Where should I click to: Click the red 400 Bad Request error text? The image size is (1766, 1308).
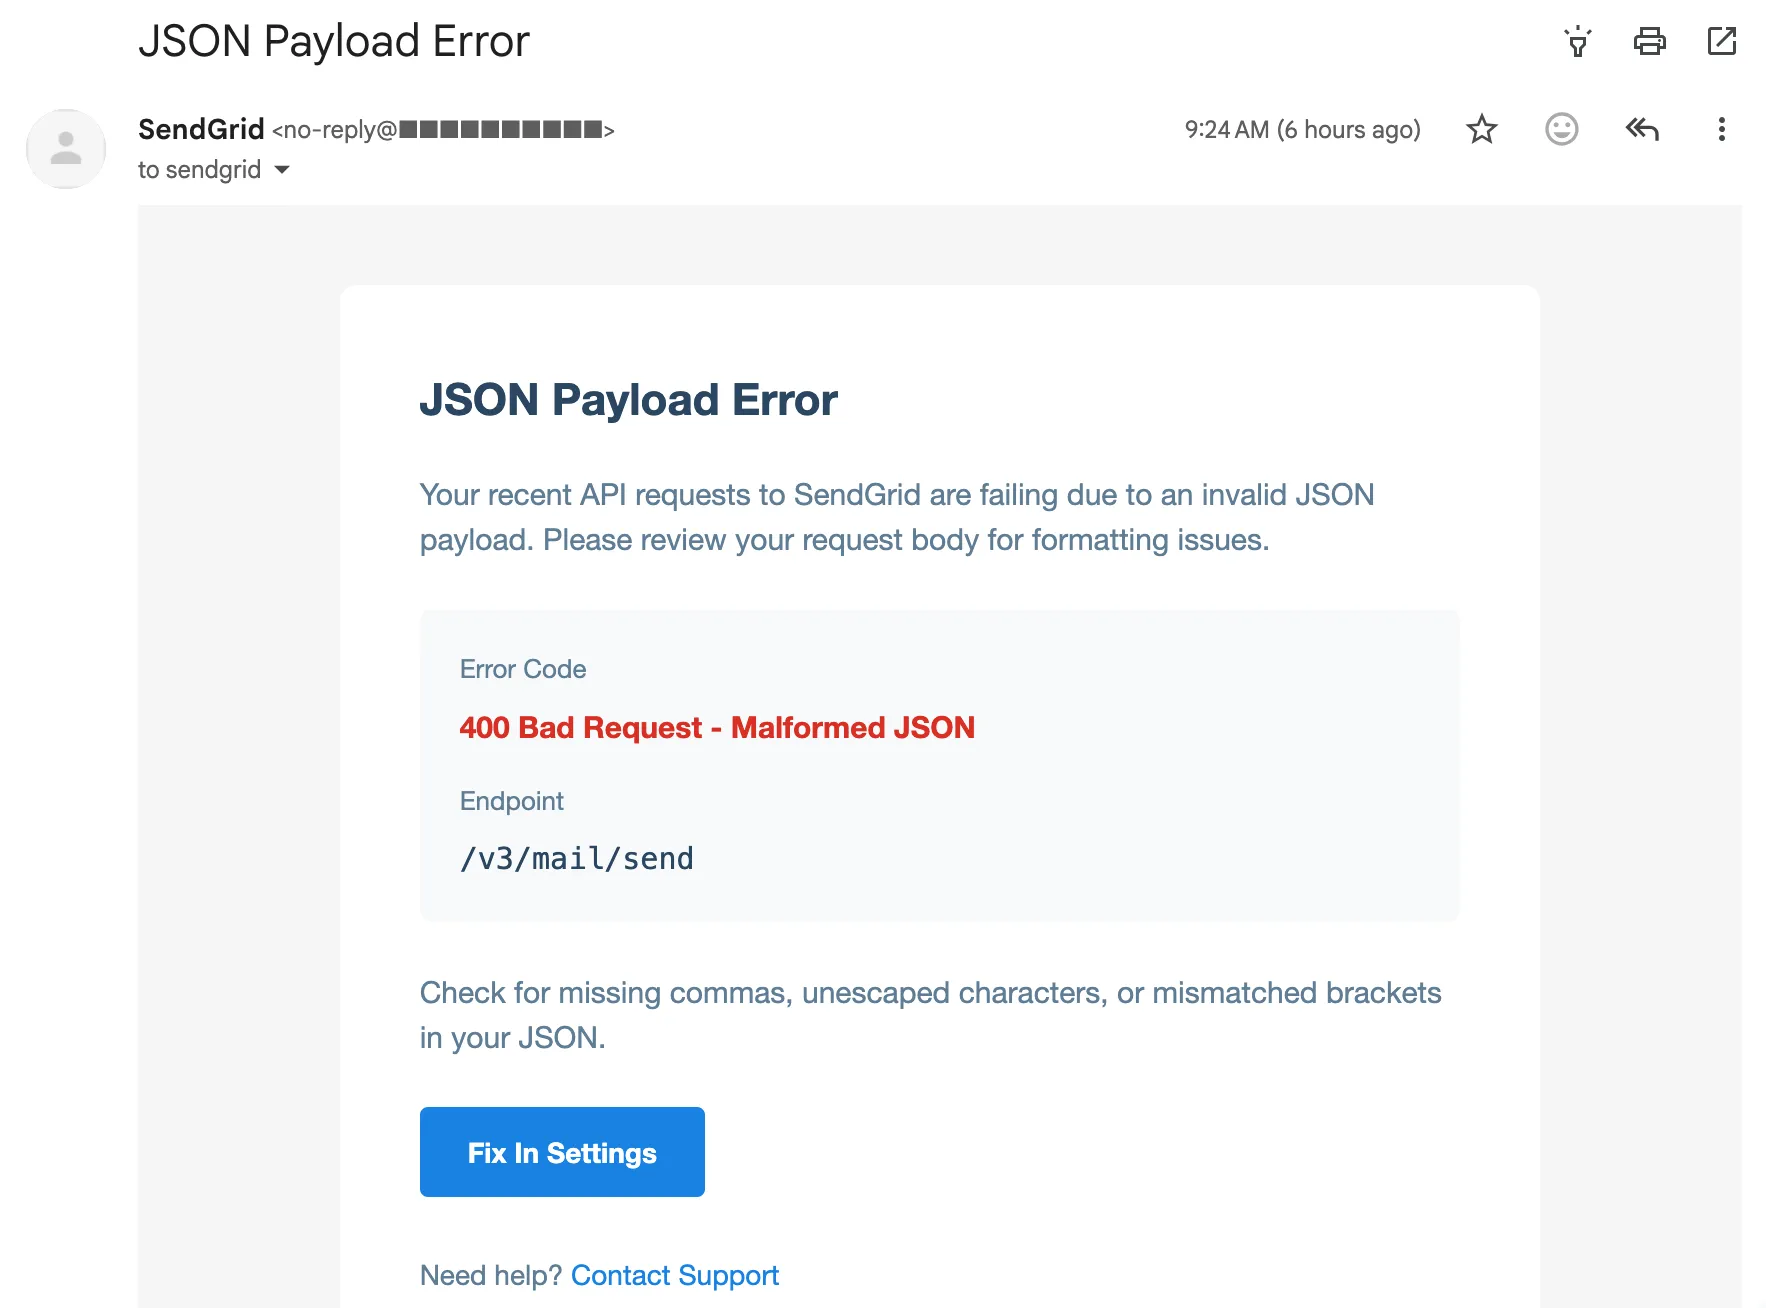(716, 727)
